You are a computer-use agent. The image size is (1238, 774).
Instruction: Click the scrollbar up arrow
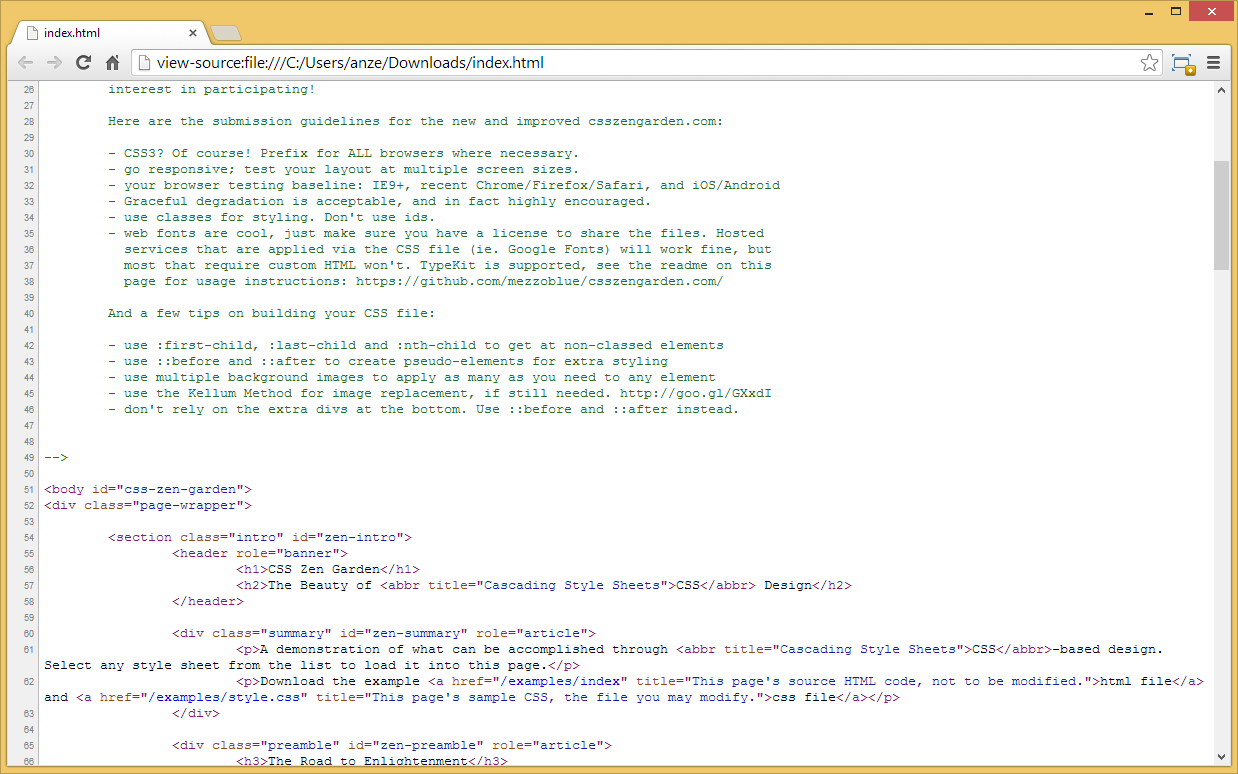(x=1221, y=89)
